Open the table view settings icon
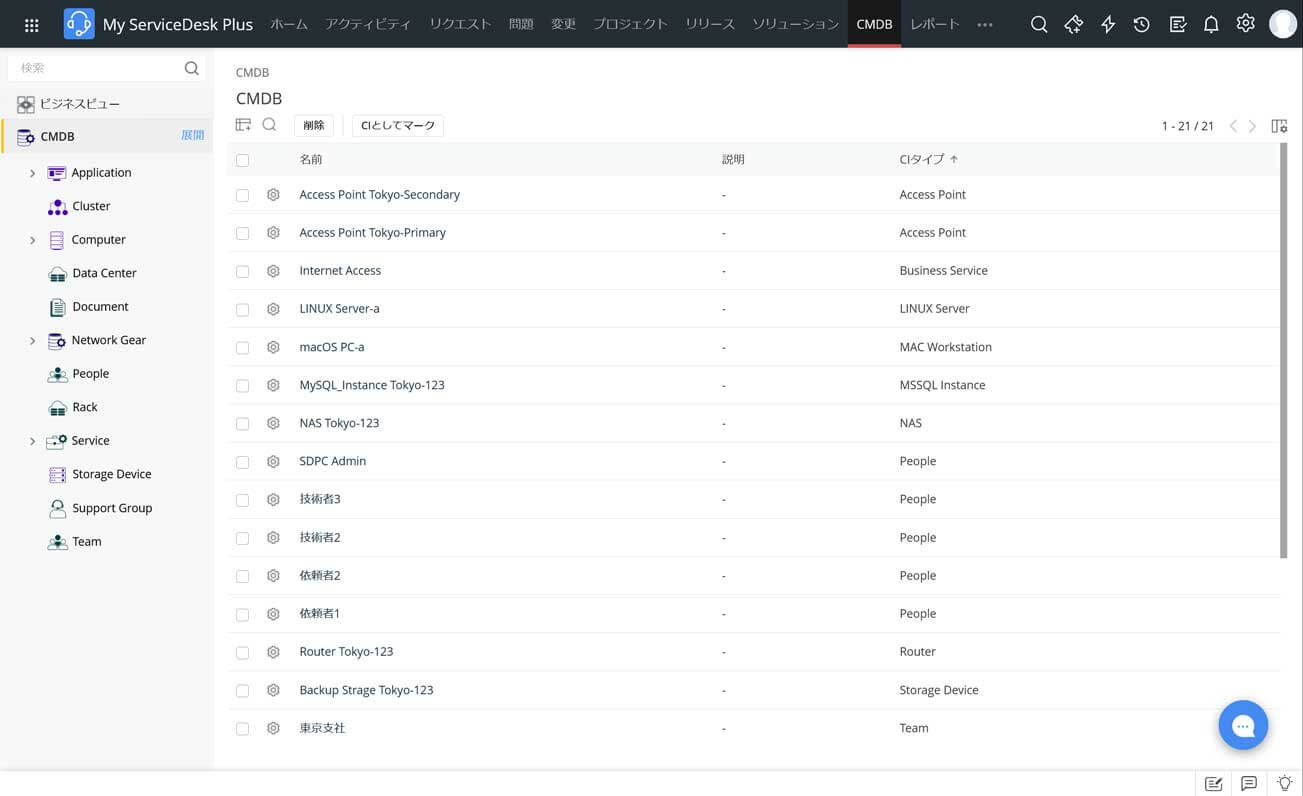 [243, 125]
